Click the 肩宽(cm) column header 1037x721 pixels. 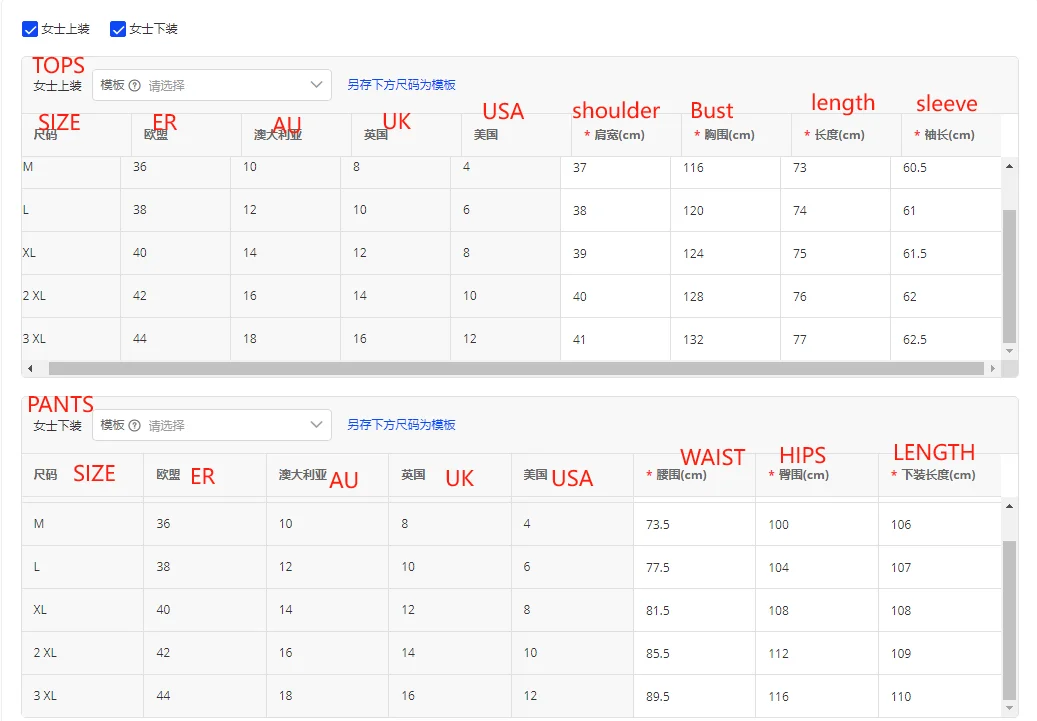(619, 135)
